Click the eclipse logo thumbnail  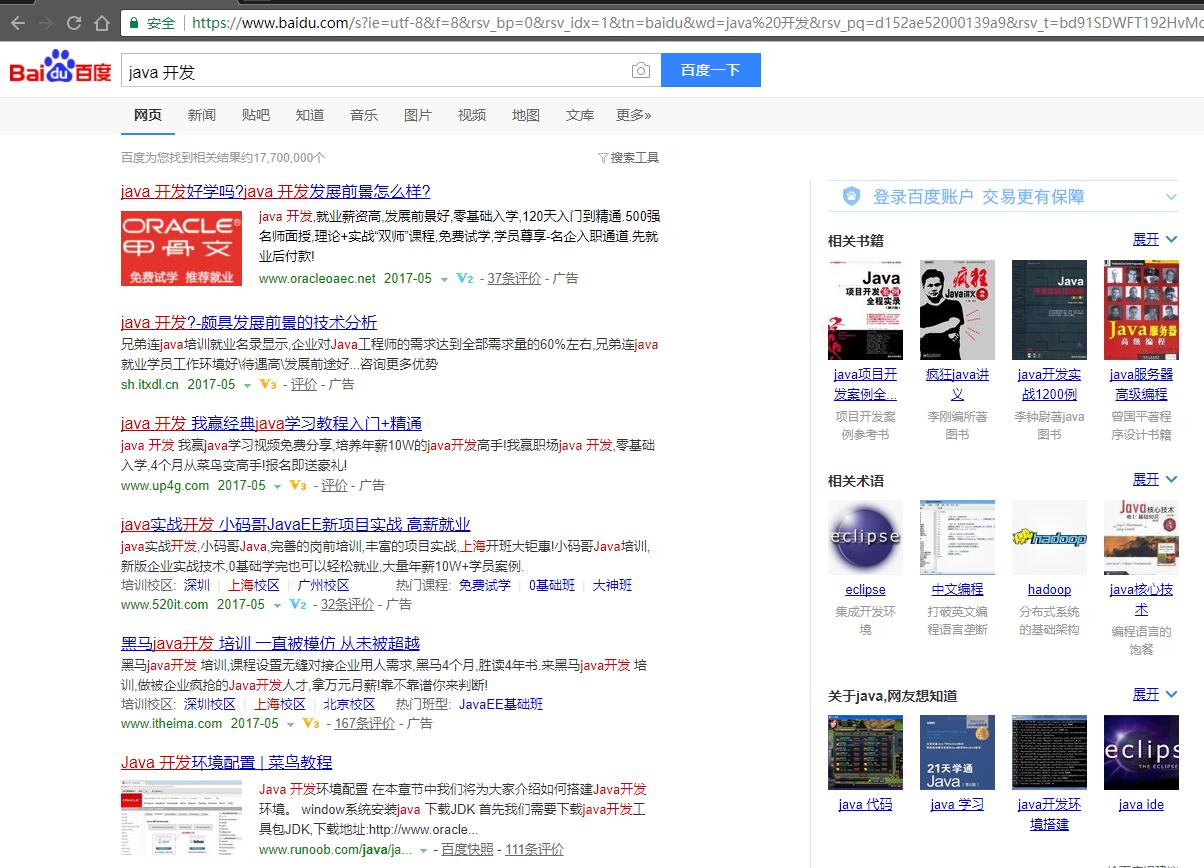click(x=865, y=537)
